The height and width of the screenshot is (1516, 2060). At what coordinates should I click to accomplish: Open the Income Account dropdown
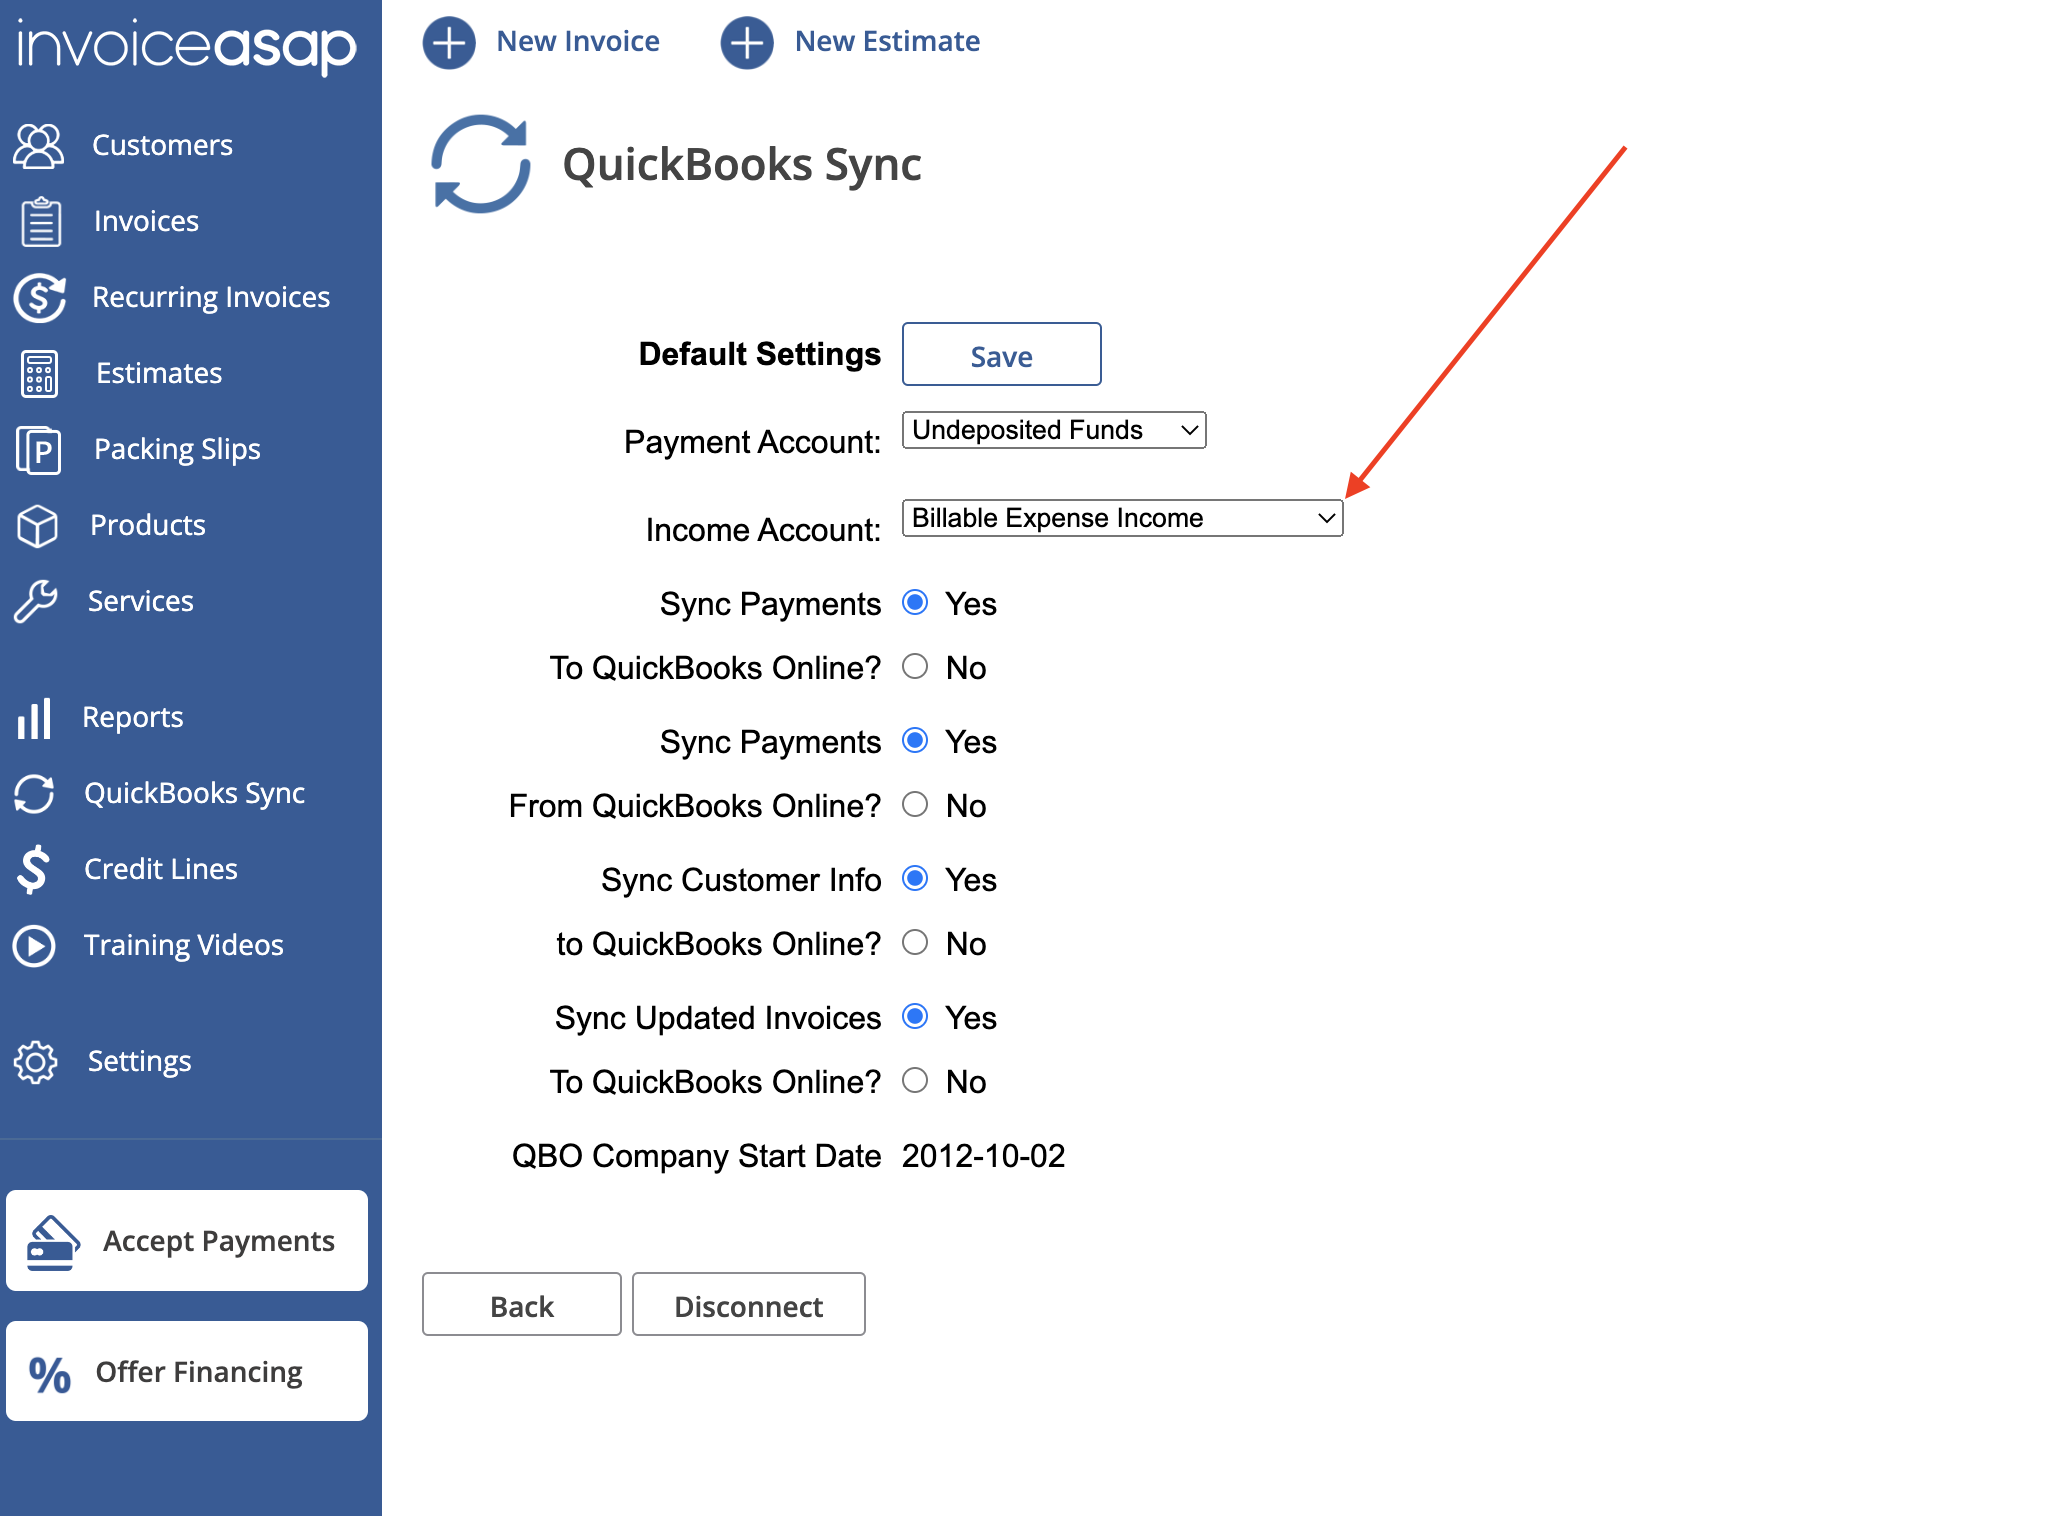pyautogui.click(x=1122, y=518)
